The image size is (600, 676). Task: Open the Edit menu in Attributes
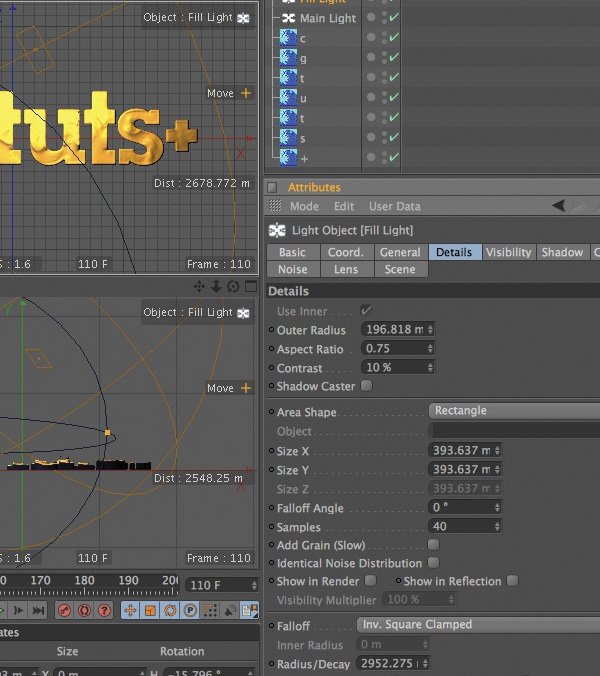[x=344, y=206]
